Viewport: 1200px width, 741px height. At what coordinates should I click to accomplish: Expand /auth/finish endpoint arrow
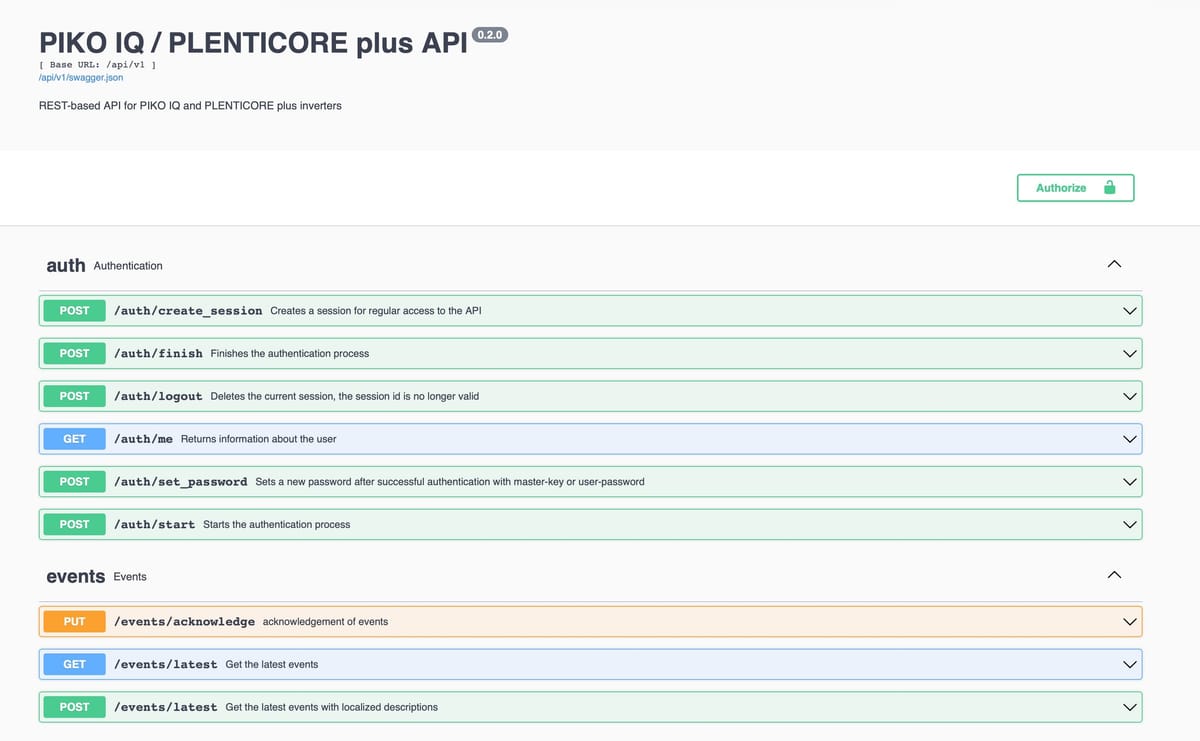coord(1130,353)
